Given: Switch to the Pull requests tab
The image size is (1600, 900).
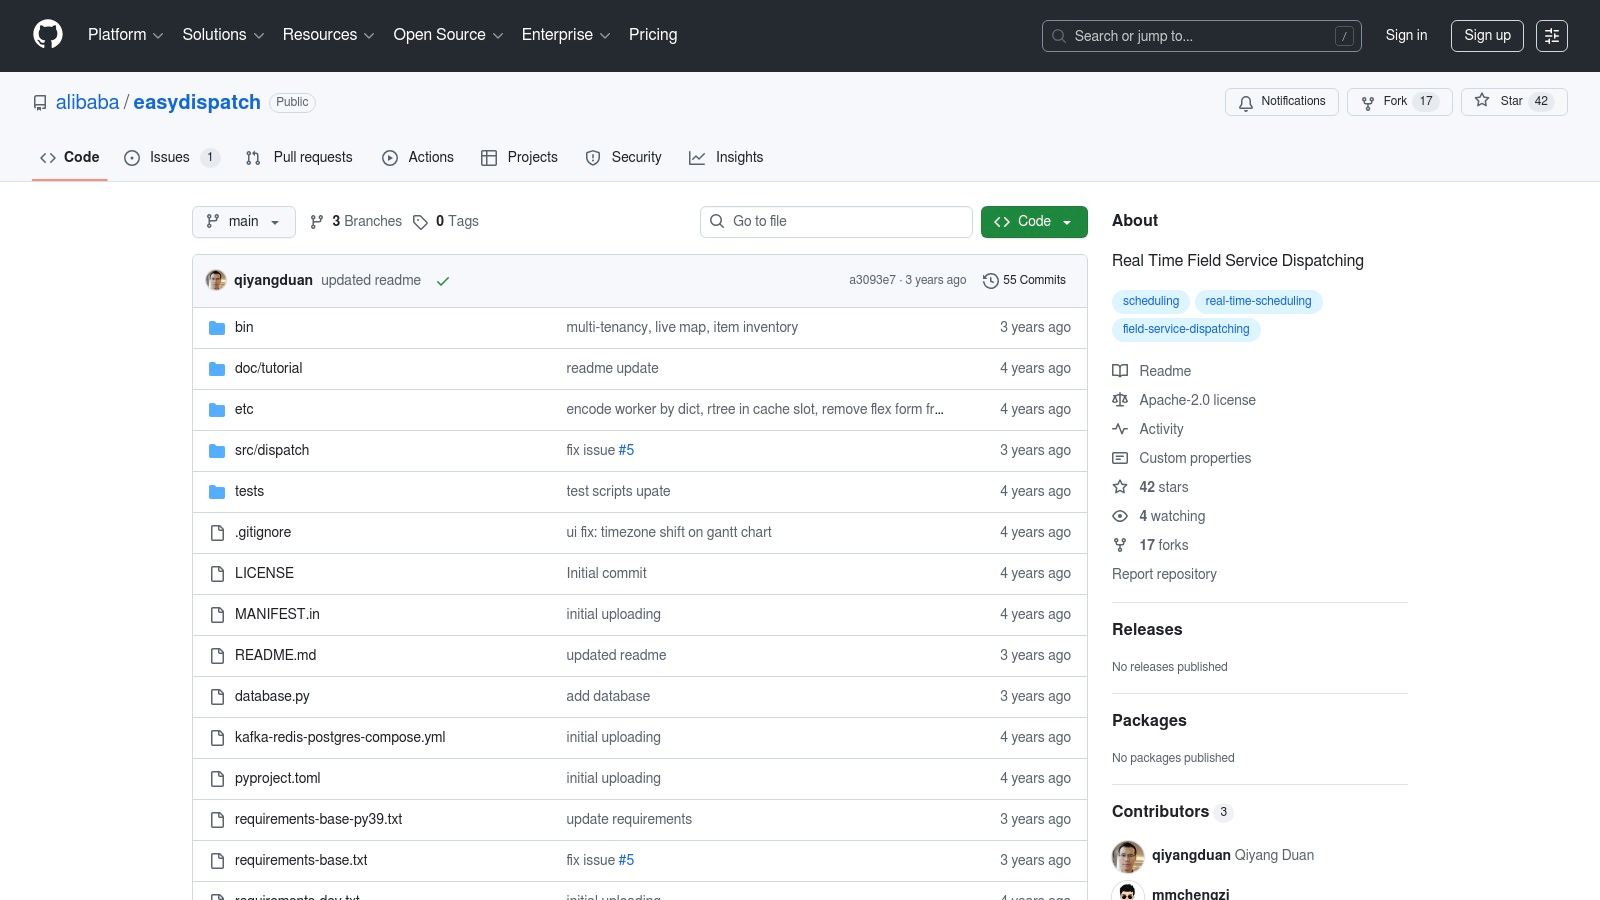Looking at the screenshot, I should click(299, 158).
